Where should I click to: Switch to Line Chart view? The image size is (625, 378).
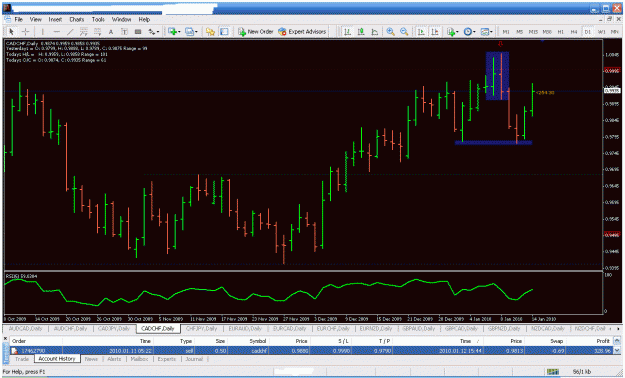coord(375,32)
